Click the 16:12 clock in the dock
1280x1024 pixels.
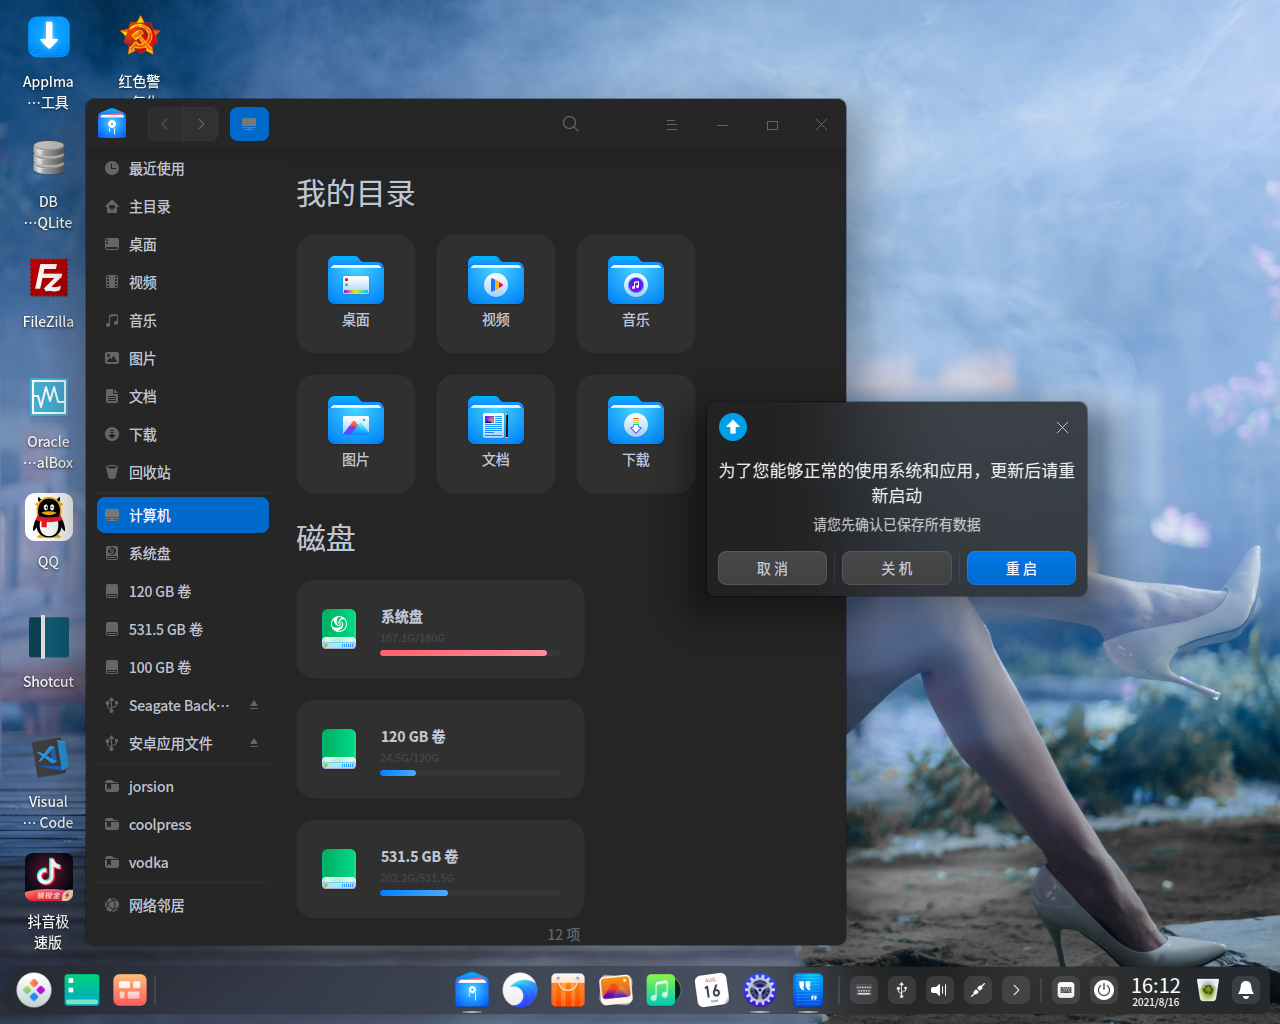1156,991
